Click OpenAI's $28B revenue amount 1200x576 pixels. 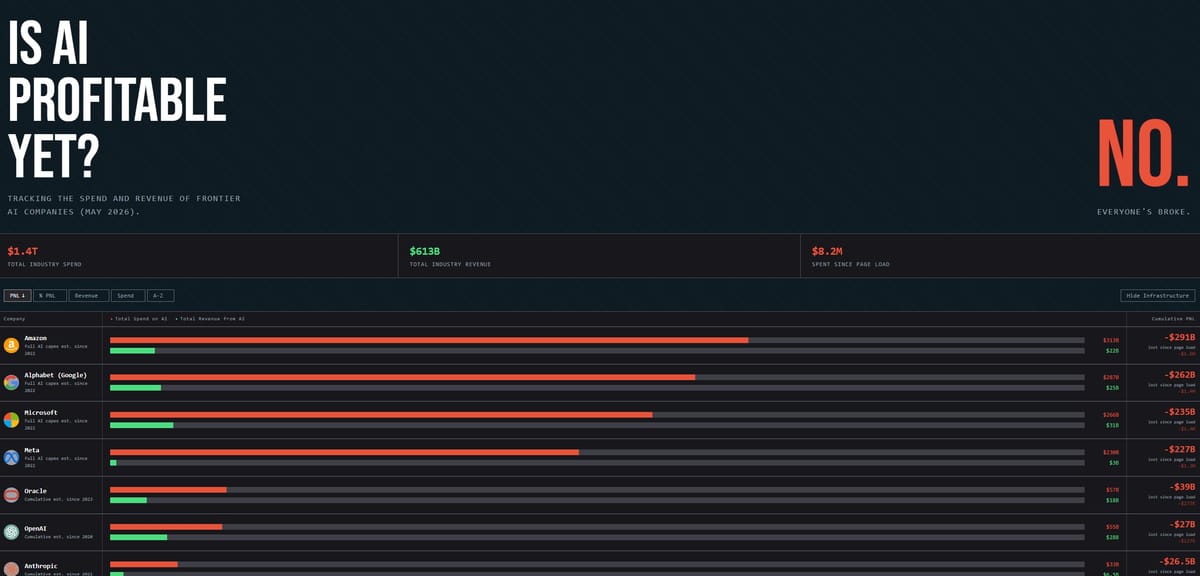pos(1112,537)
